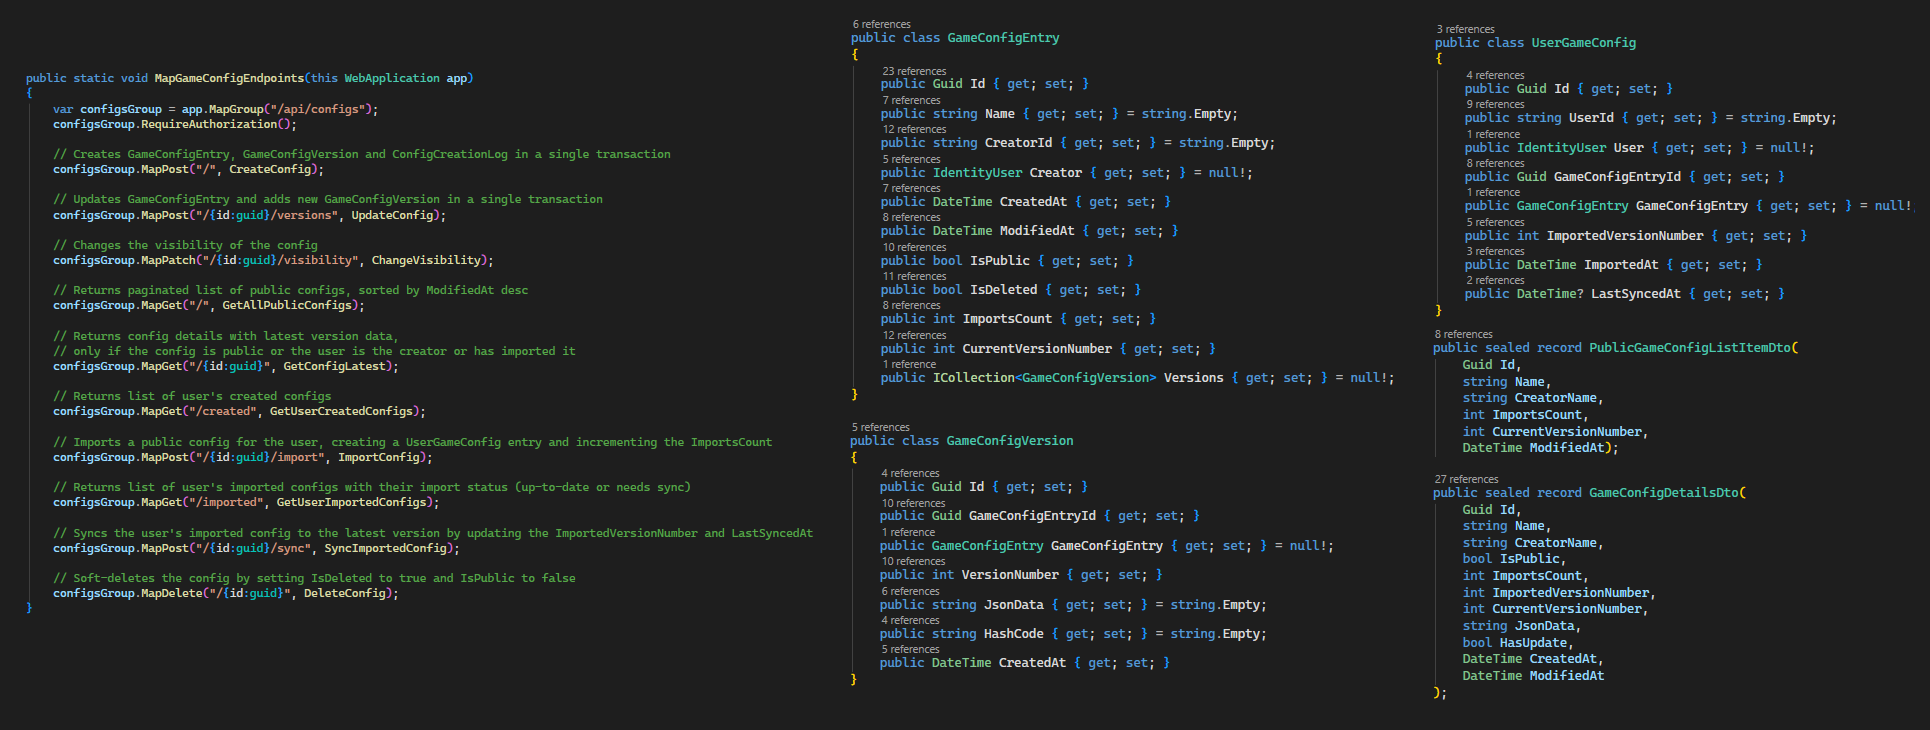Click the GetUserCreatedConfigs handler reference
Viewport: 1930px width, 730px height.
341,411
